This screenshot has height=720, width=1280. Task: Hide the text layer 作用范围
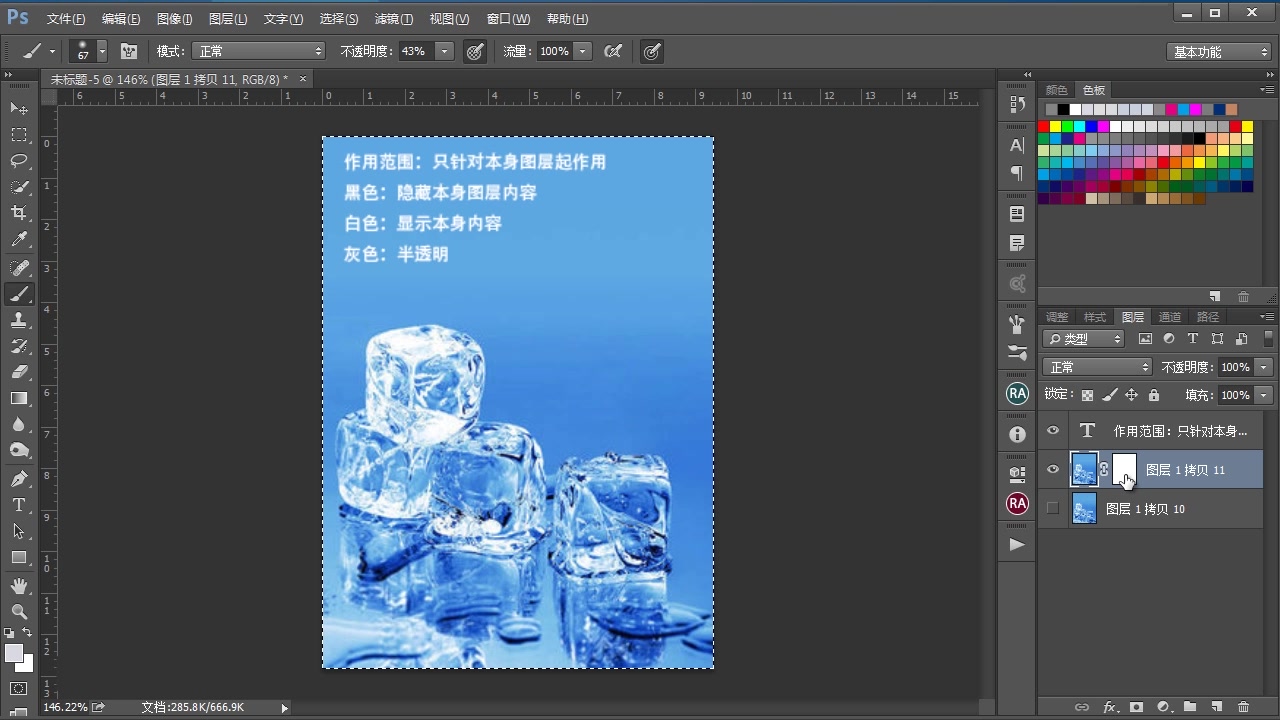pyautogui.click(x=1052, y=430)
